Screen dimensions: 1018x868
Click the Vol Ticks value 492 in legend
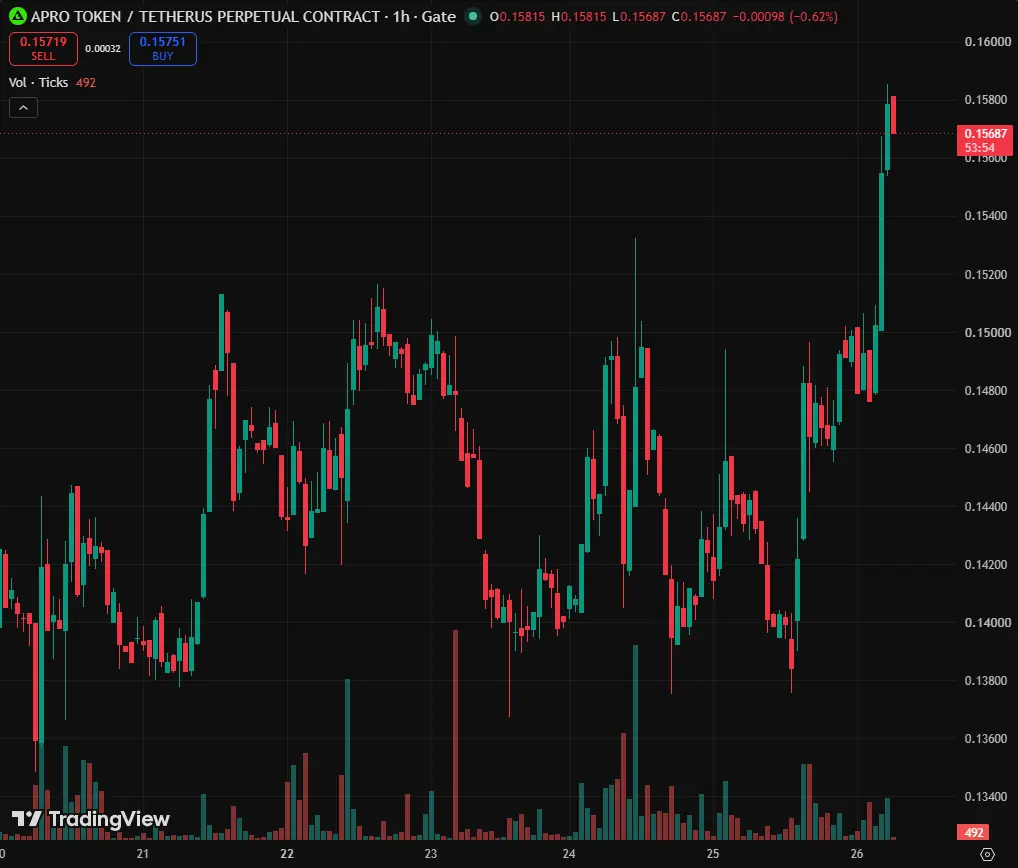(86, 82)
